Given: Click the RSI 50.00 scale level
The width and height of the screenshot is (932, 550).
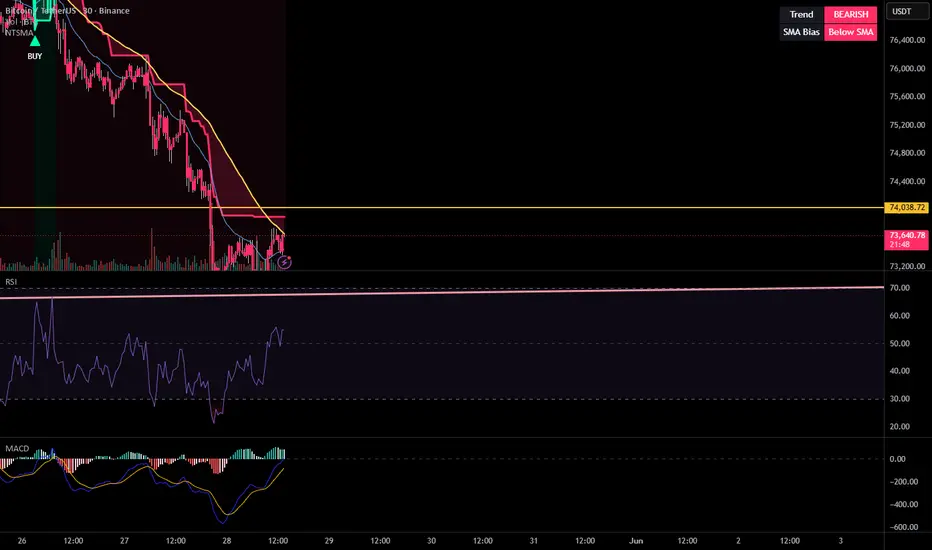Looking at the screenshot, I should tap(899, 343).
